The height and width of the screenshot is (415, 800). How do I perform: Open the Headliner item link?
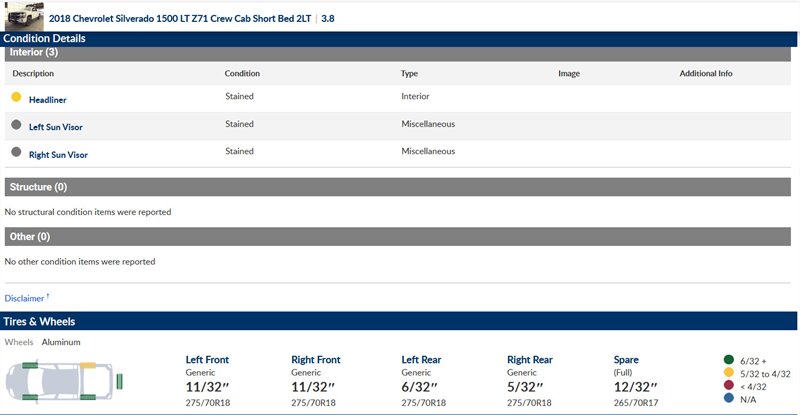(x=48, y=100)
